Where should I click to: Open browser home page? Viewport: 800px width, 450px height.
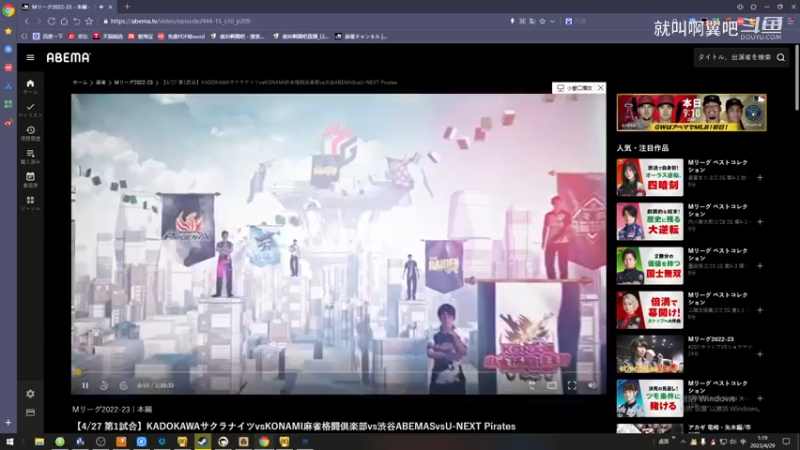click(64, 21)
